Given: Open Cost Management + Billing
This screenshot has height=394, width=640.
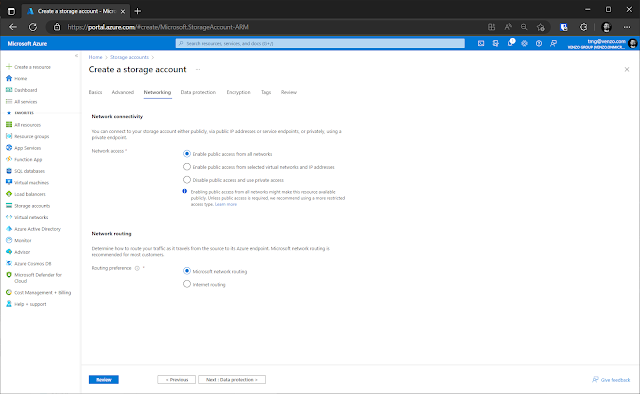Looking at the screenshot, I should (42, 292).
